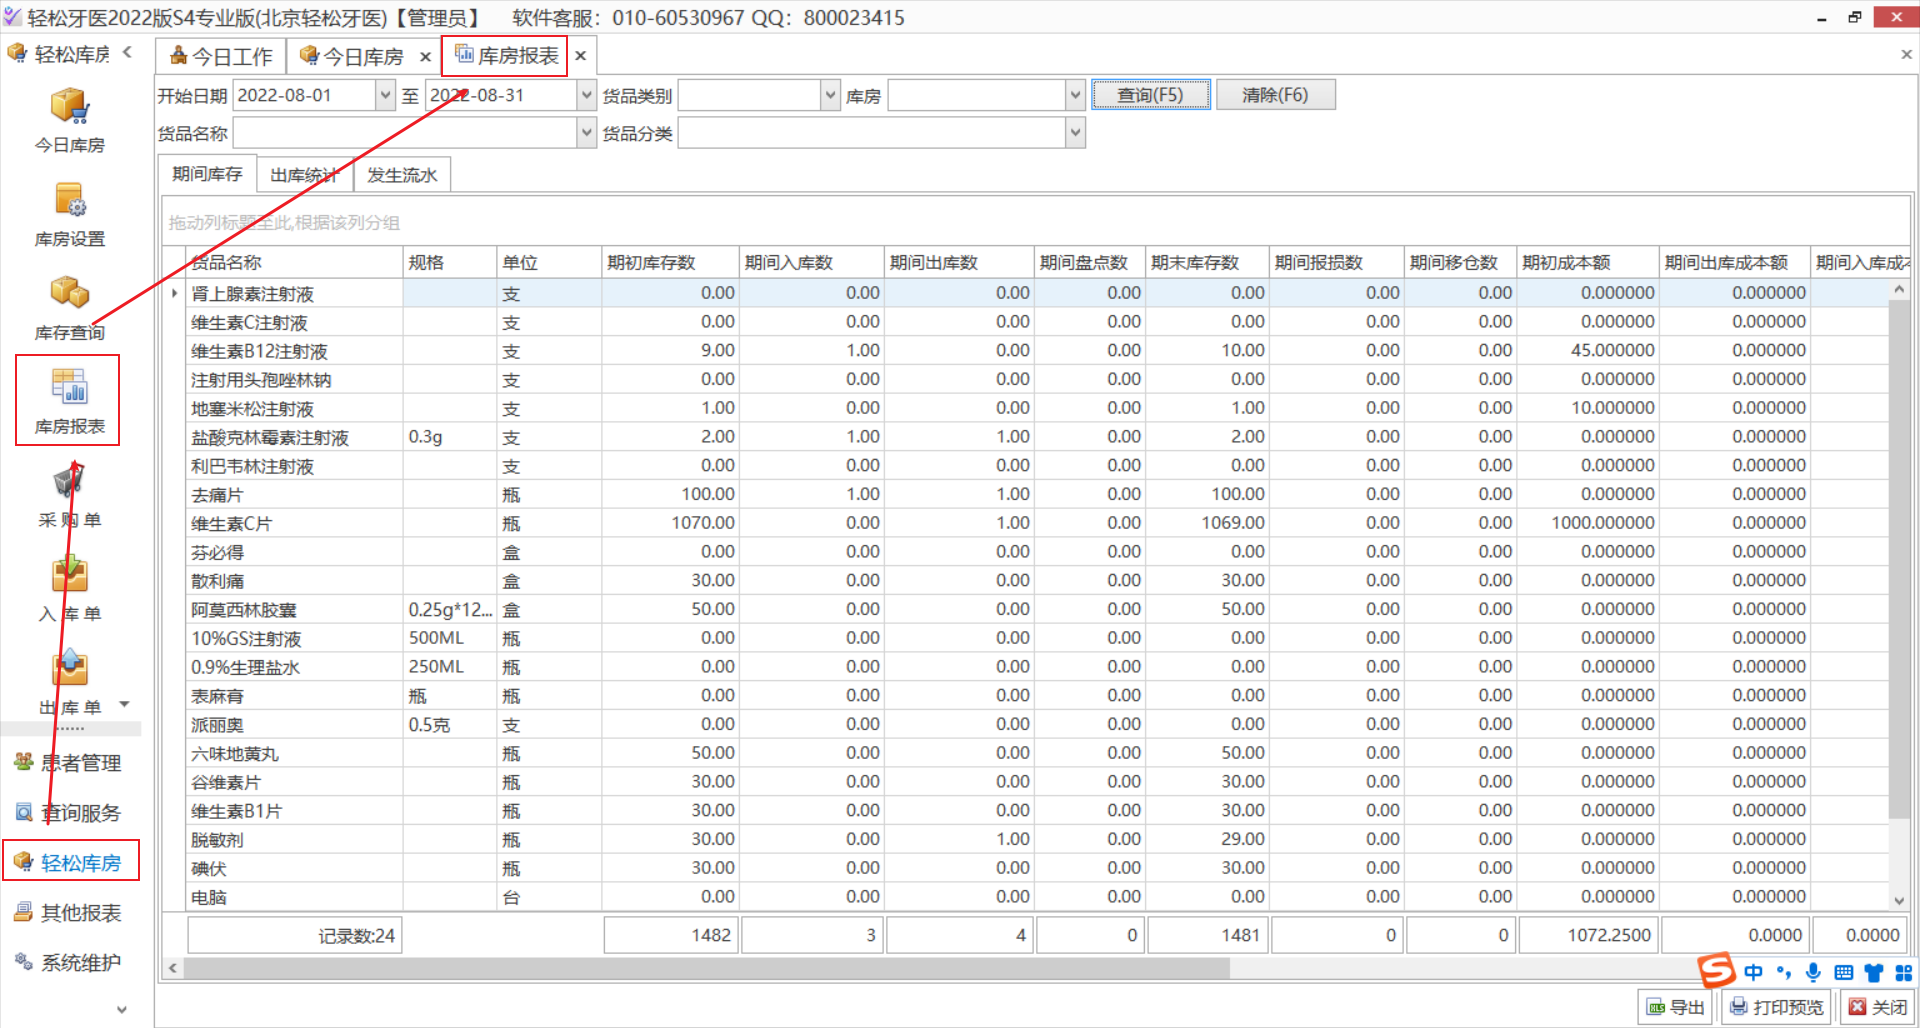Open the end date dropdown arrow
Viewport: 1920px width, 1028px height.
click(x=587, y=95)
